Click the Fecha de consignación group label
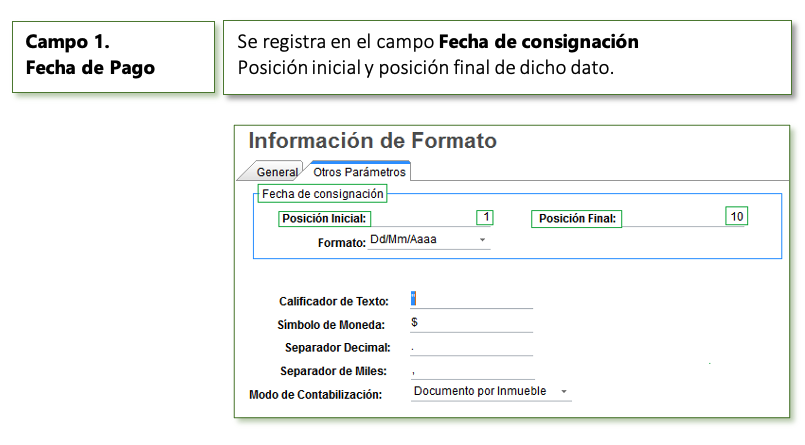This screenshot has width=805, height=445. click(x=322, y=193)
